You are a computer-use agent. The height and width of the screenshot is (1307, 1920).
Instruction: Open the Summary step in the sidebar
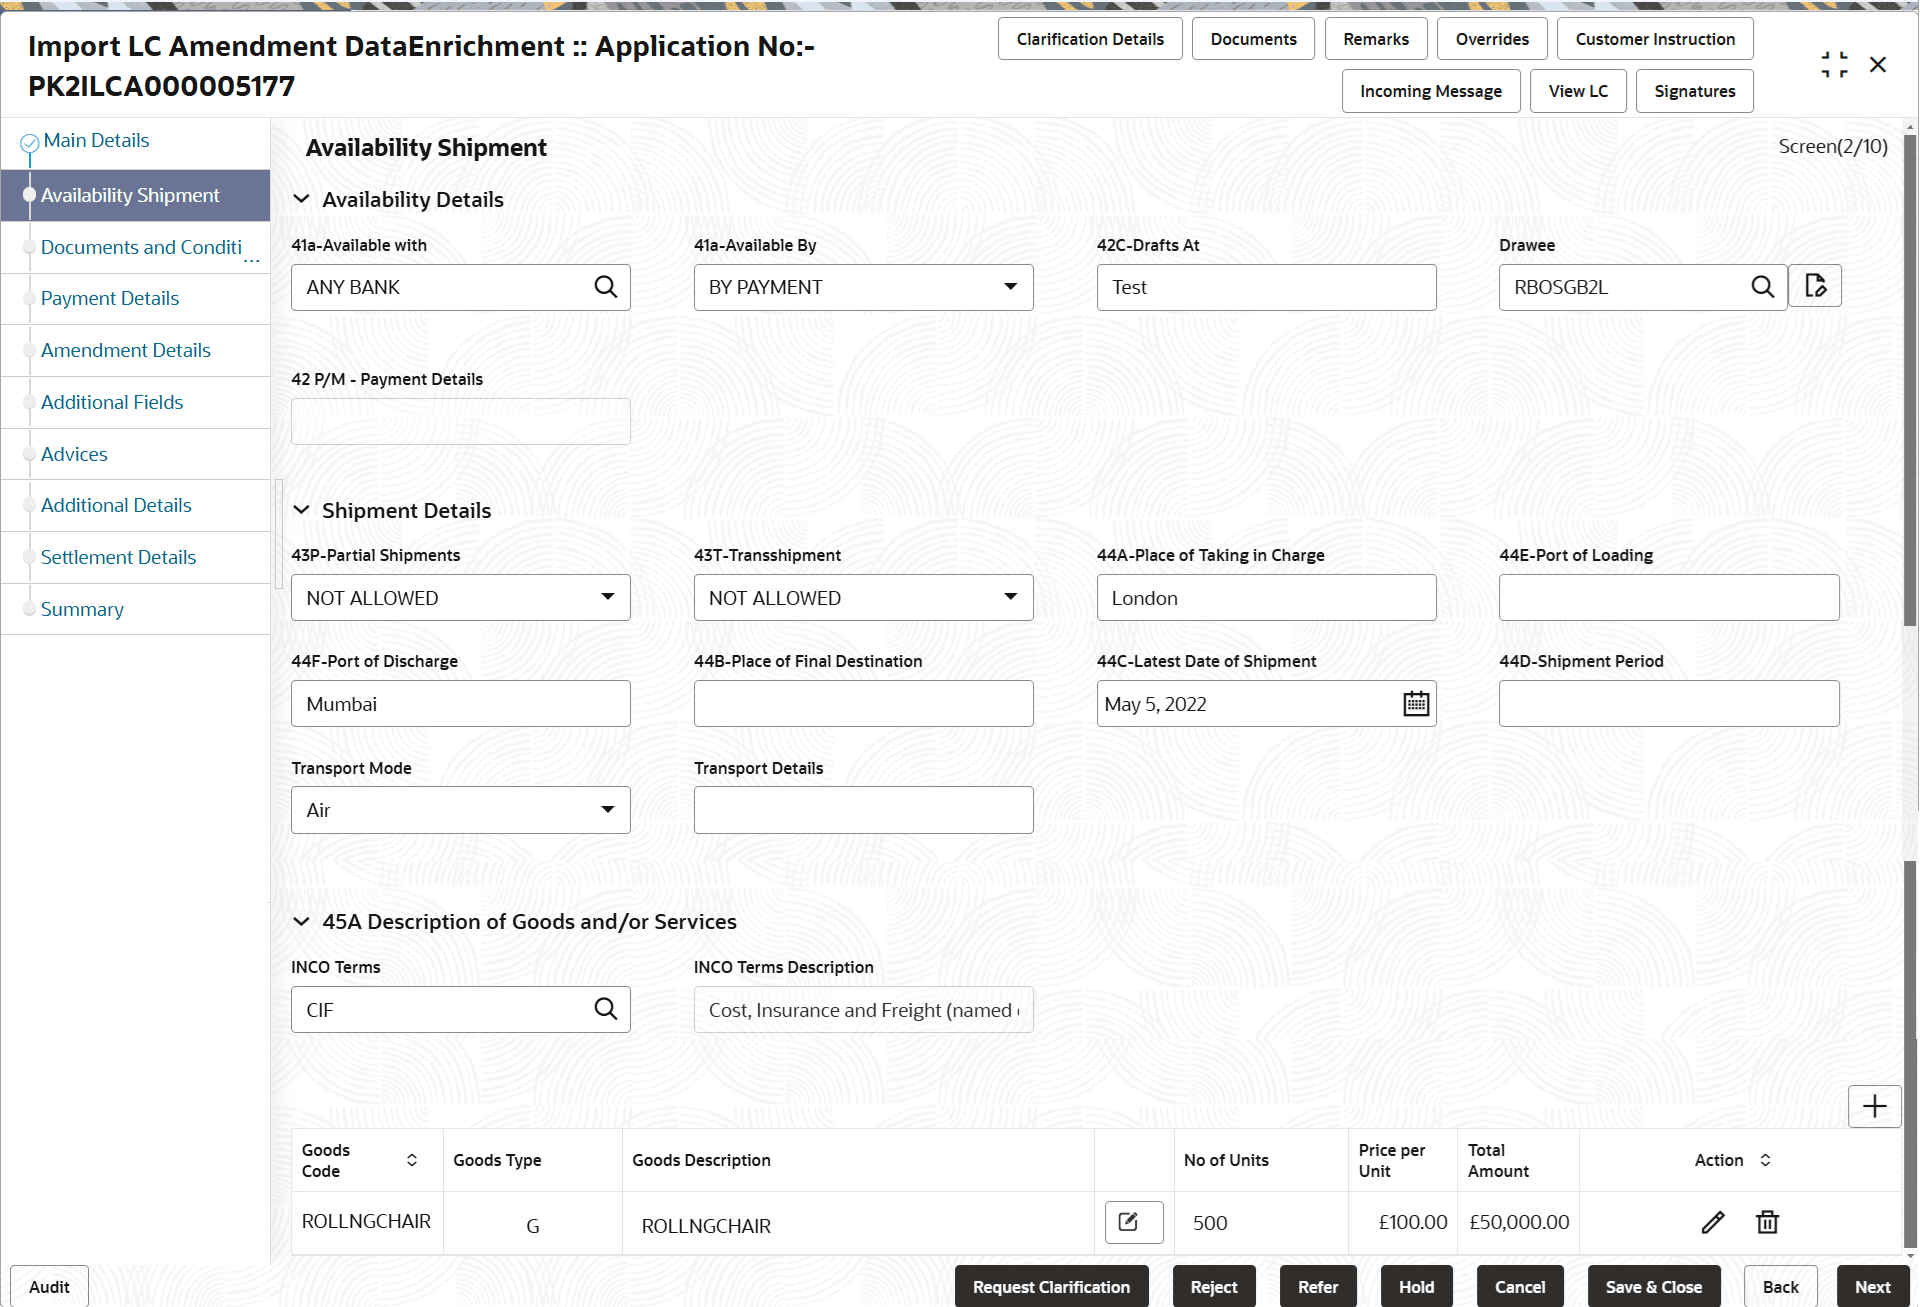[x=82, y=609]
